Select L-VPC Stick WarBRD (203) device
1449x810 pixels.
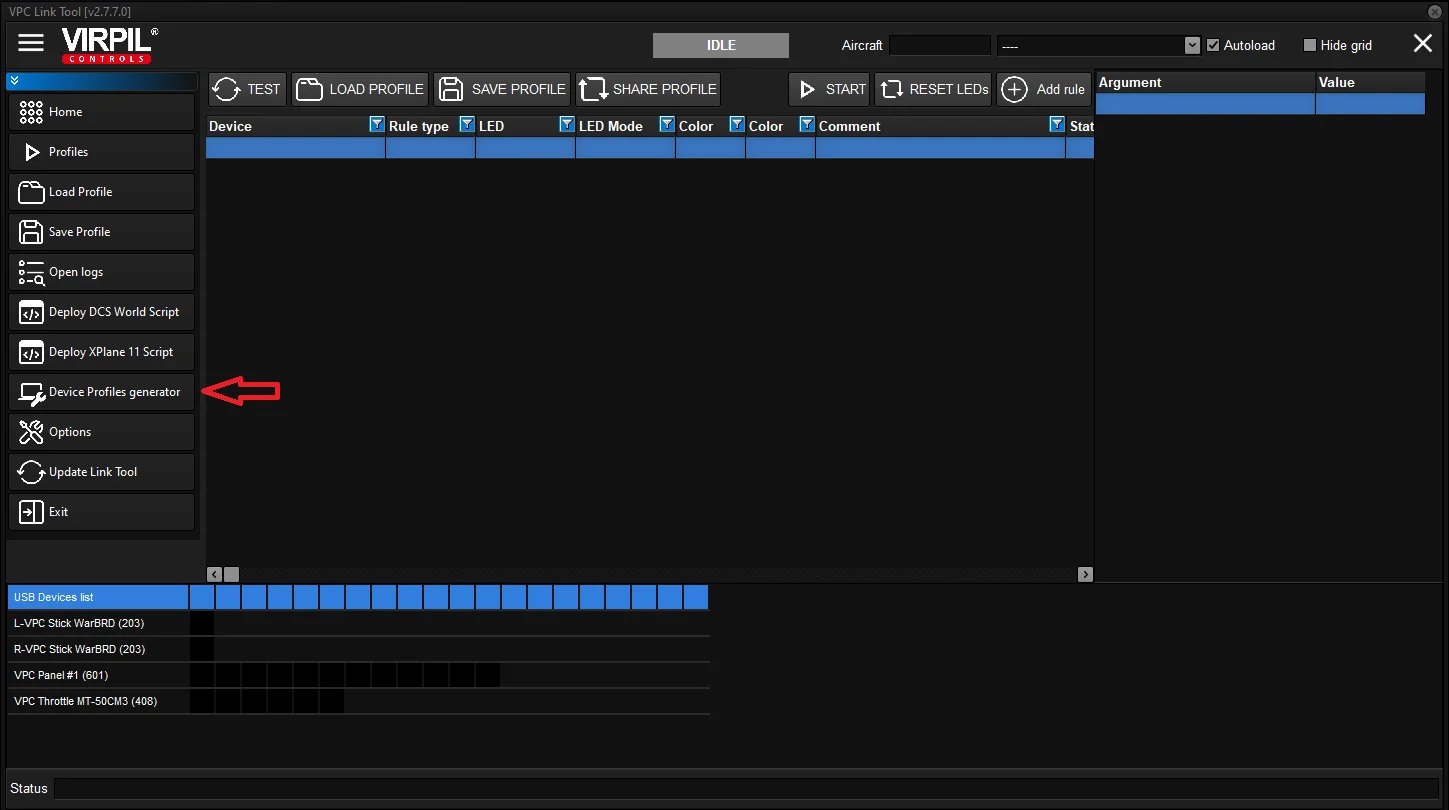coord(98,623)
